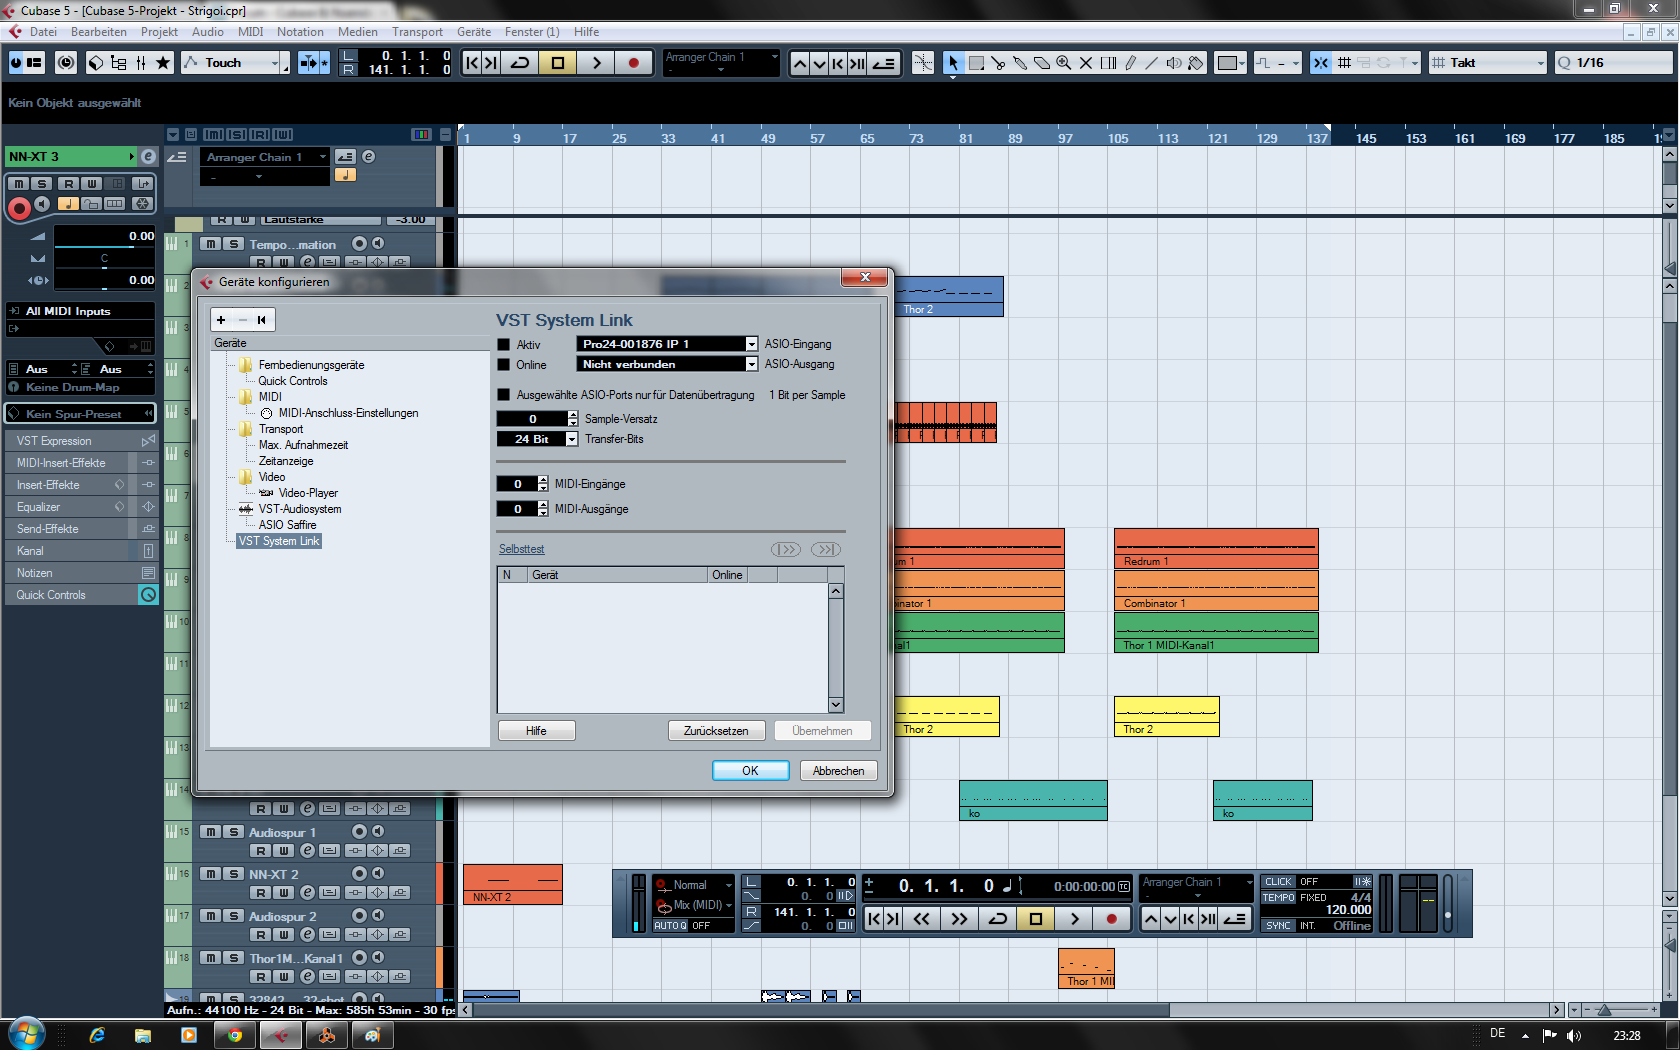The height and width of the screenshot is (1050, 1680).
Task: Enable the Aktiv checkbox
Action: coord(504,345)
